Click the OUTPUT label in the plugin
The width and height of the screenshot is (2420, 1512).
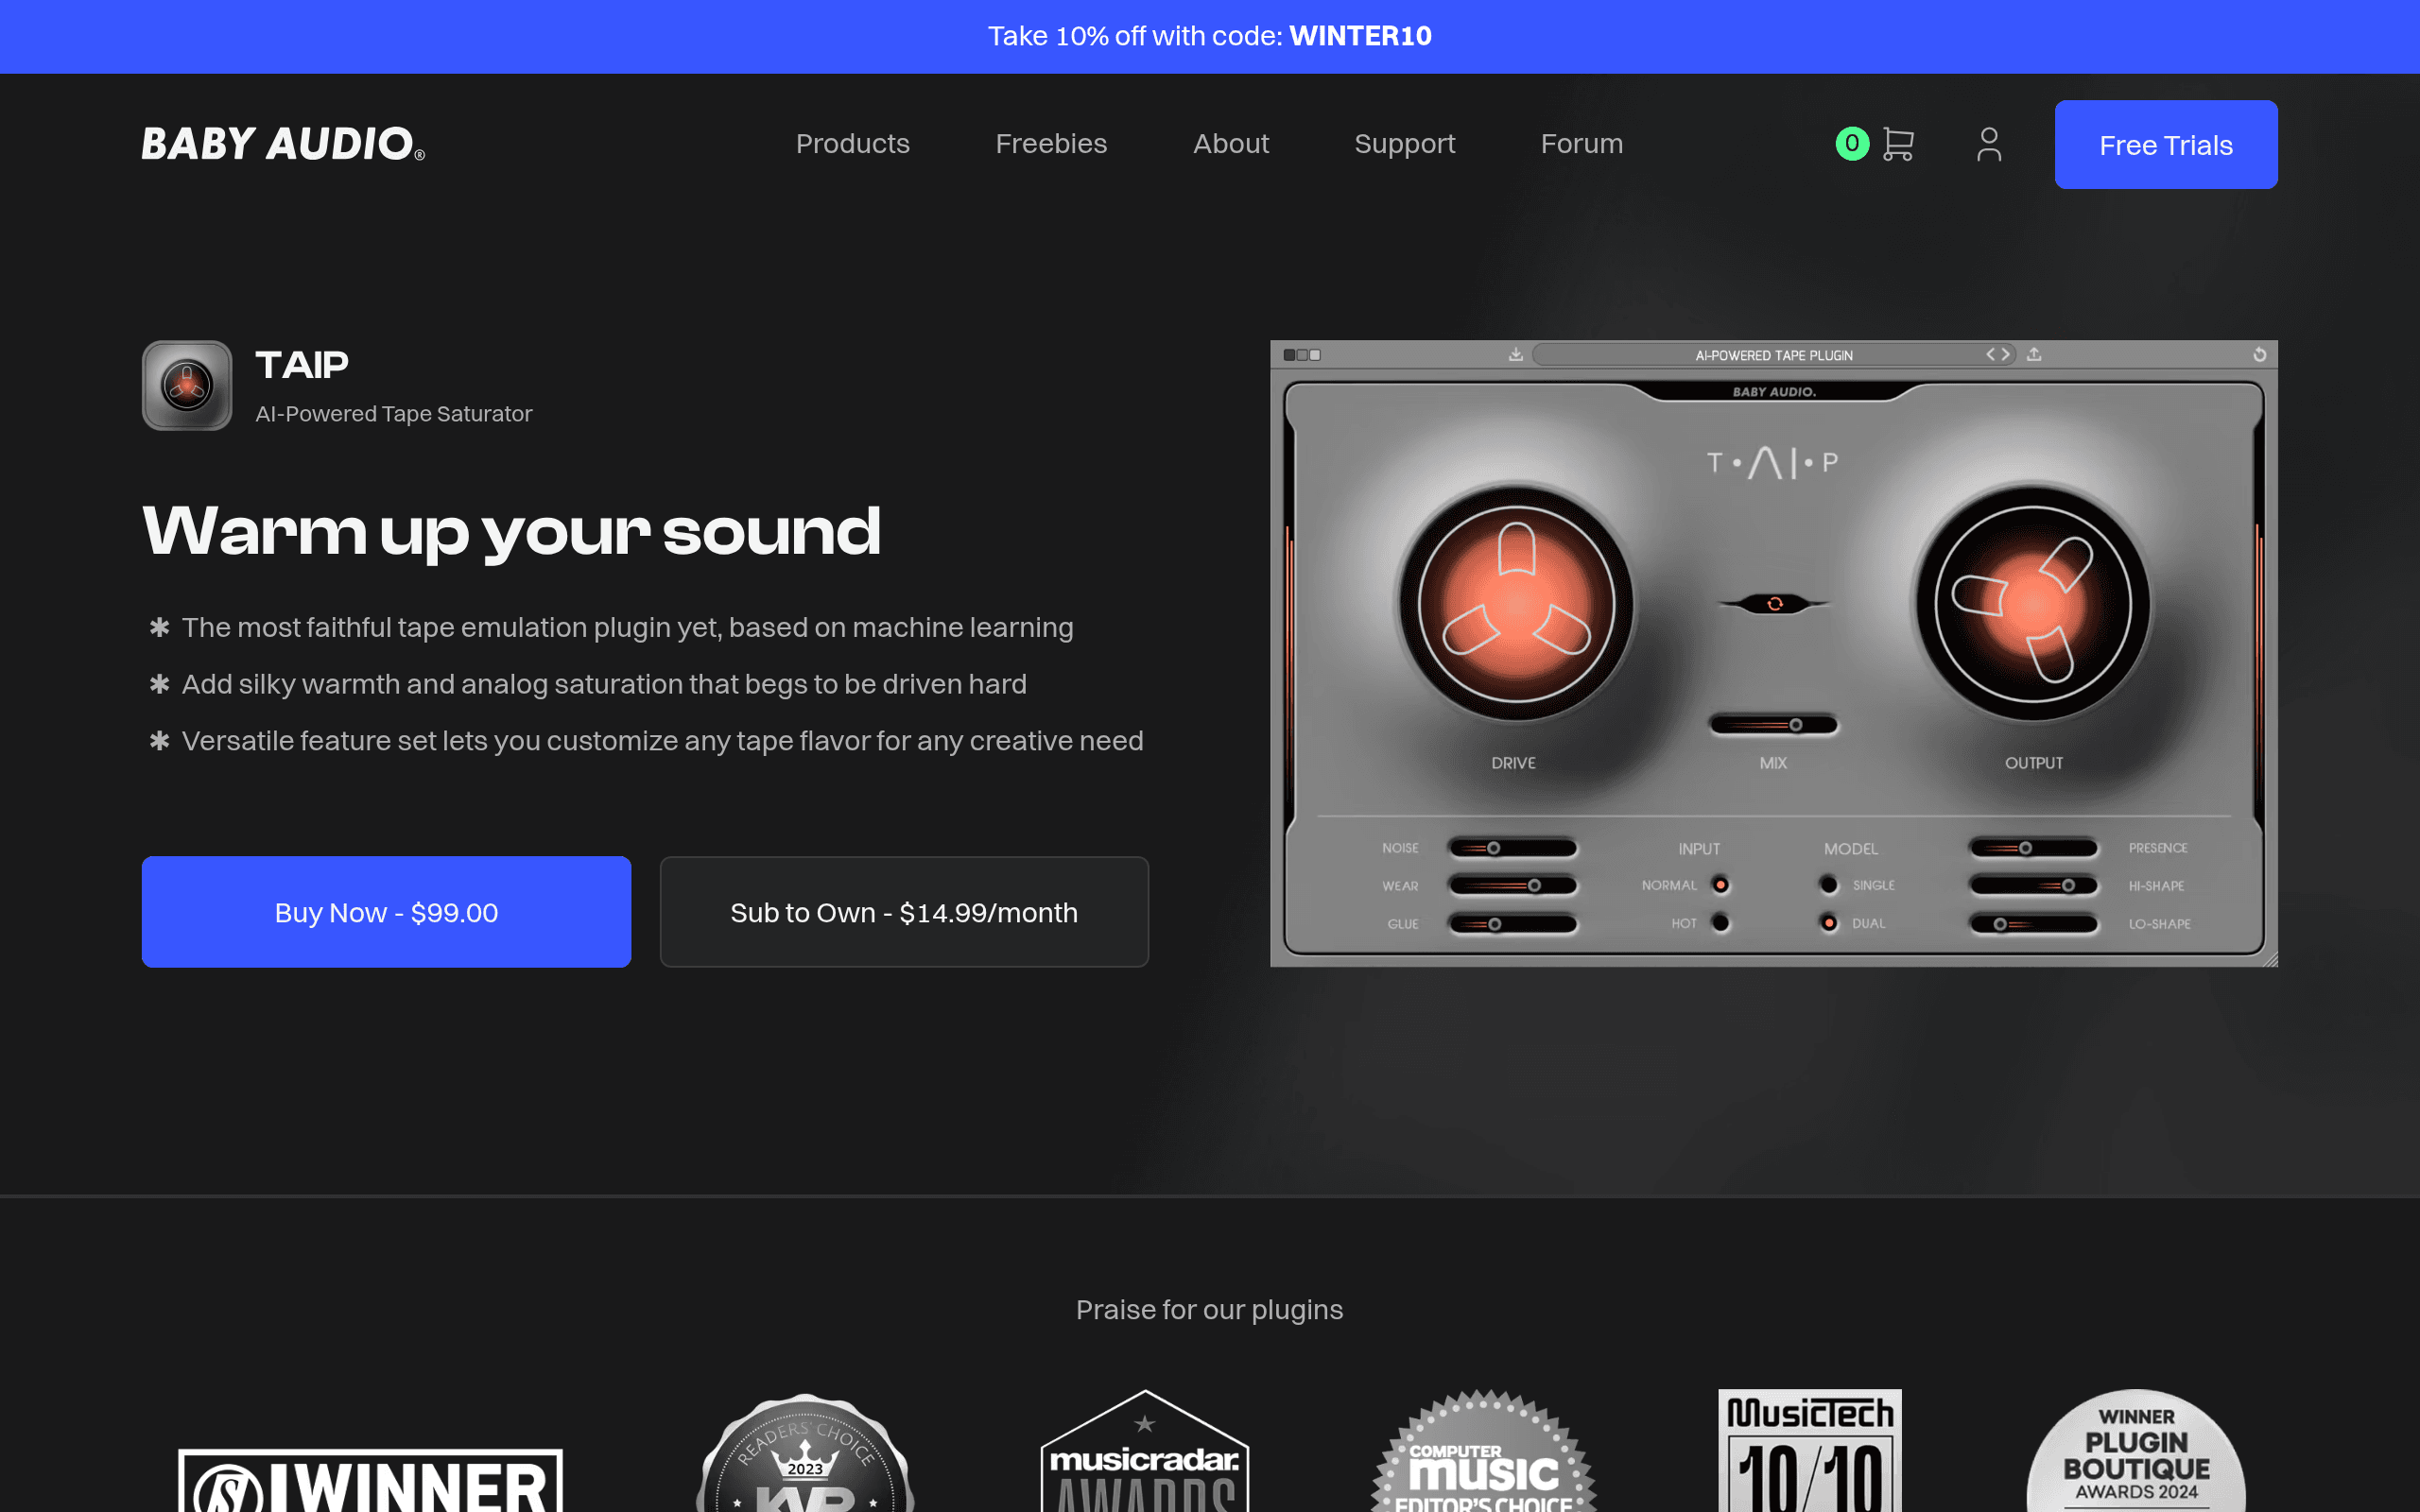tap(2034, 763)
